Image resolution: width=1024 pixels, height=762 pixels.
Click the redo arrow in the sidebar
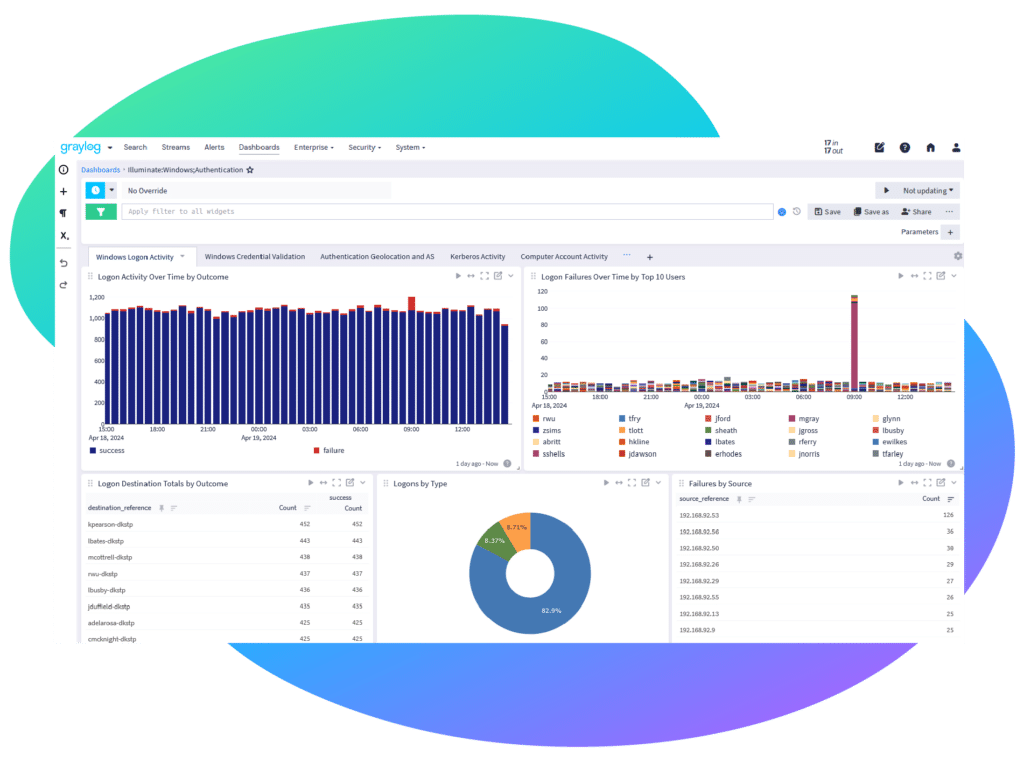point(64,284)
